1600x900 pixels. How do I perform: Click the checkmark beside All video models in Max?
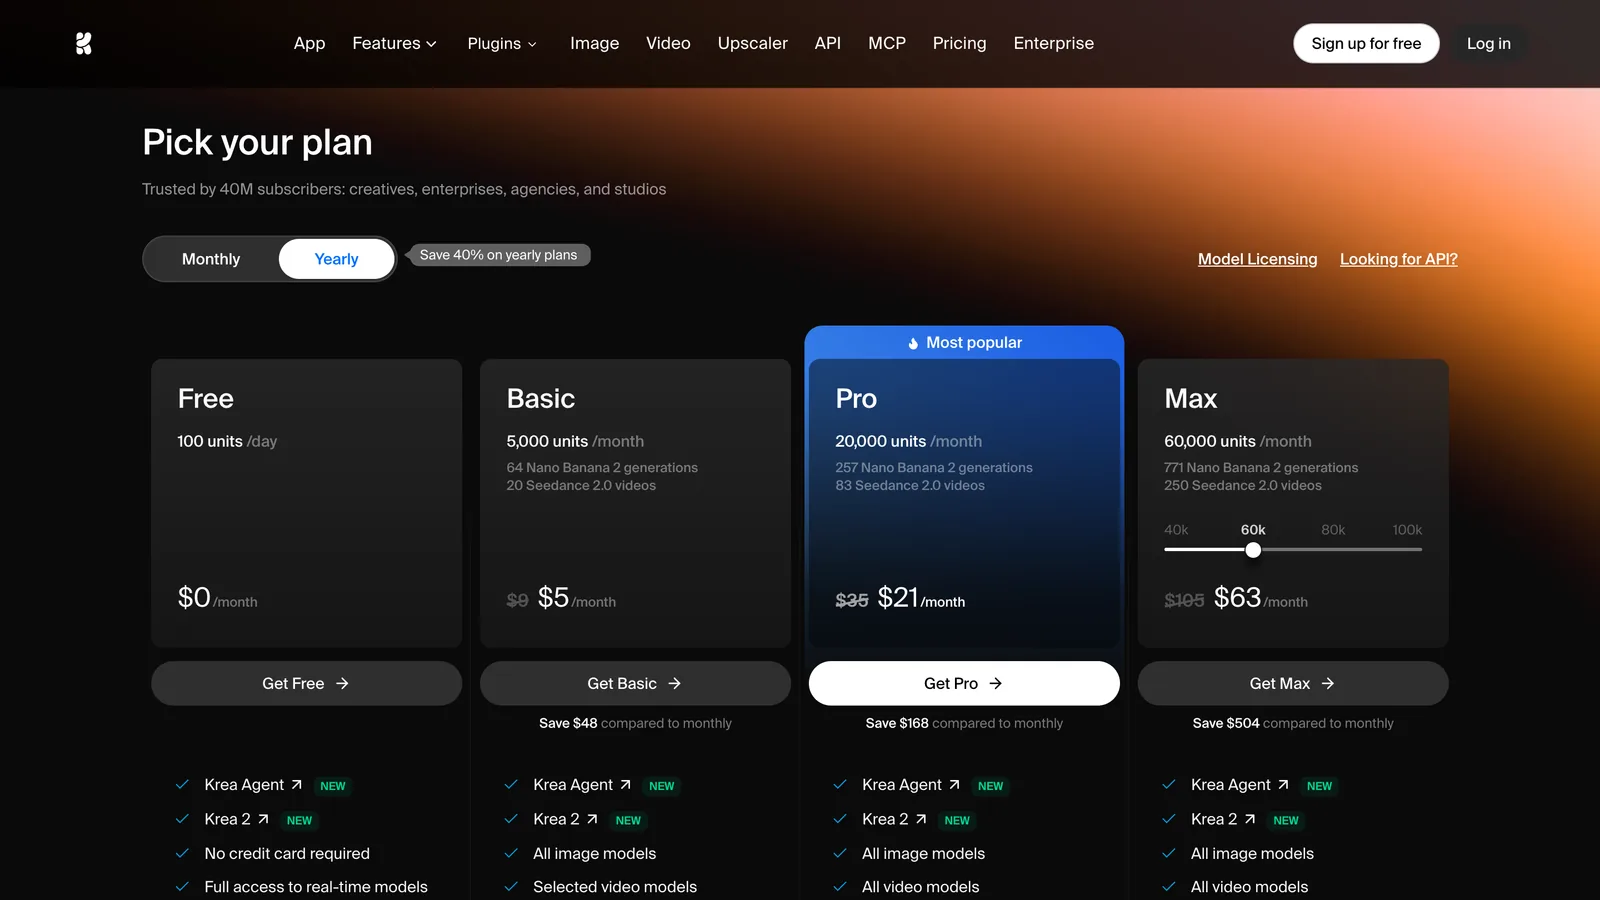pyautogui.click(x=1169, y=886)
